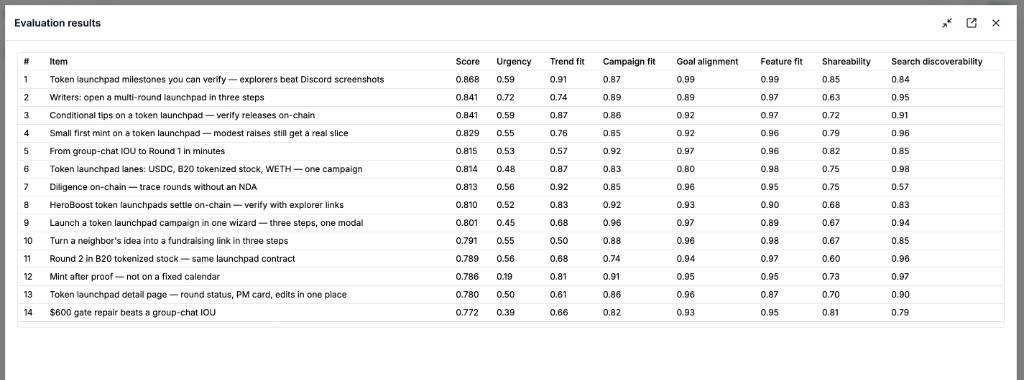The width and height of the screenshot is (1024, 380).
Task: Select row 'Round 2 in B20 tokenized stock'
Action: tap(511, 259)
